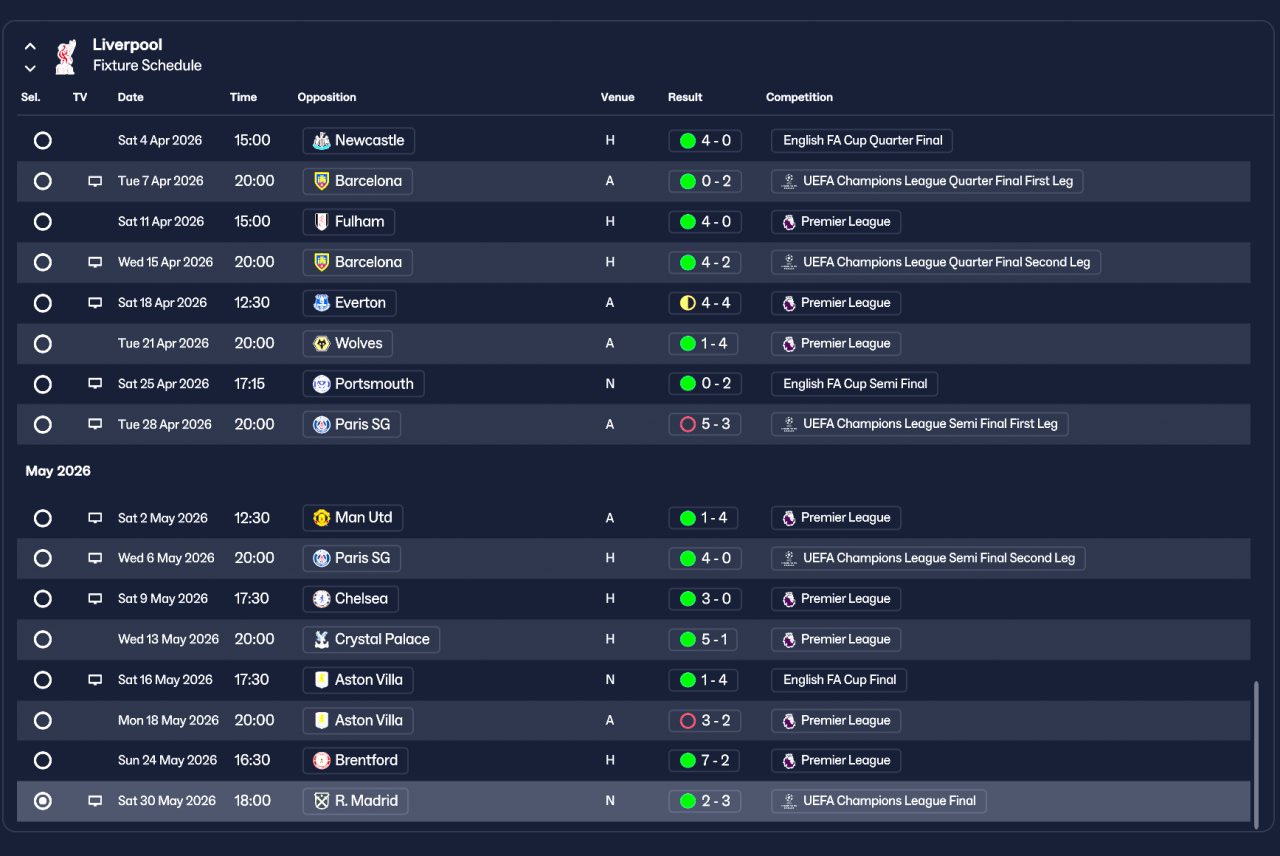Click the TV icon in the Everton row
The width and height of the screenshot is (1280, 856).
pyautogui.click(x=95, y=303)
